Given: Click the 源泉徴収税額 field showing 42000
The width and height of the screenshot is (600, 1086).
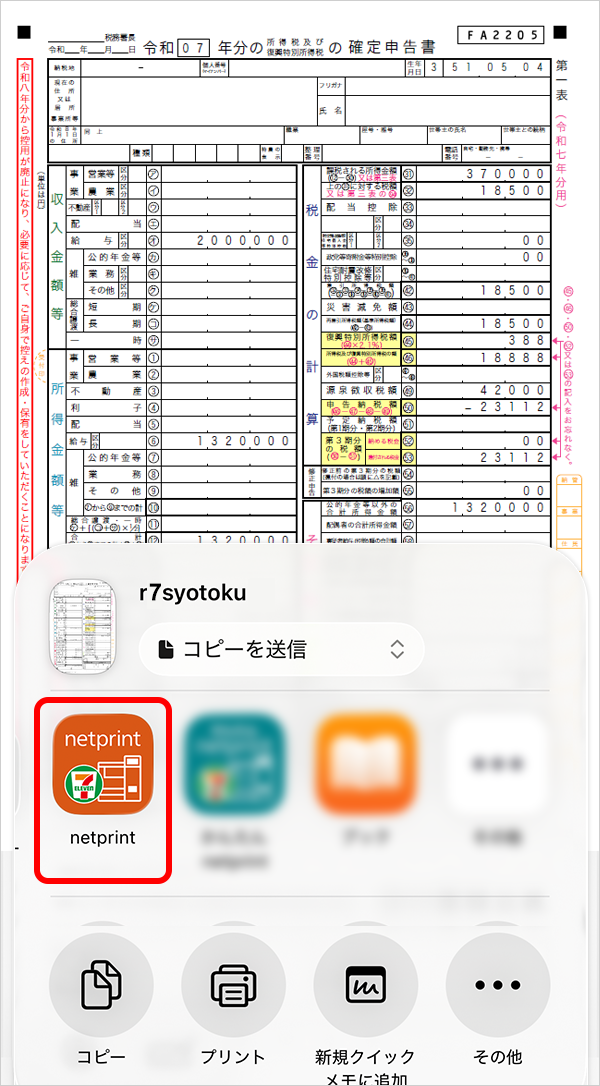Looking at the screenshot, I should pos(484,391).
